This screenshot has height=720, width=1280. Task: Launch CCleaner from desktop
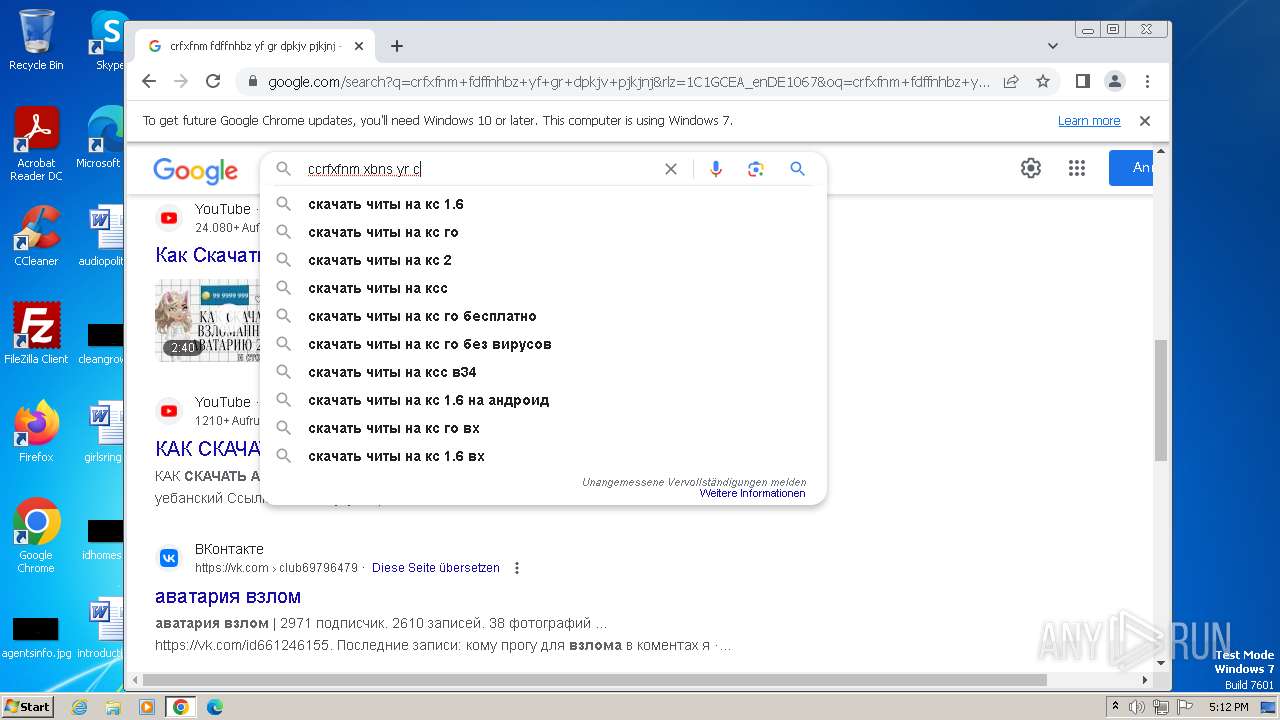pyautogui.click(x=36, y=236)
